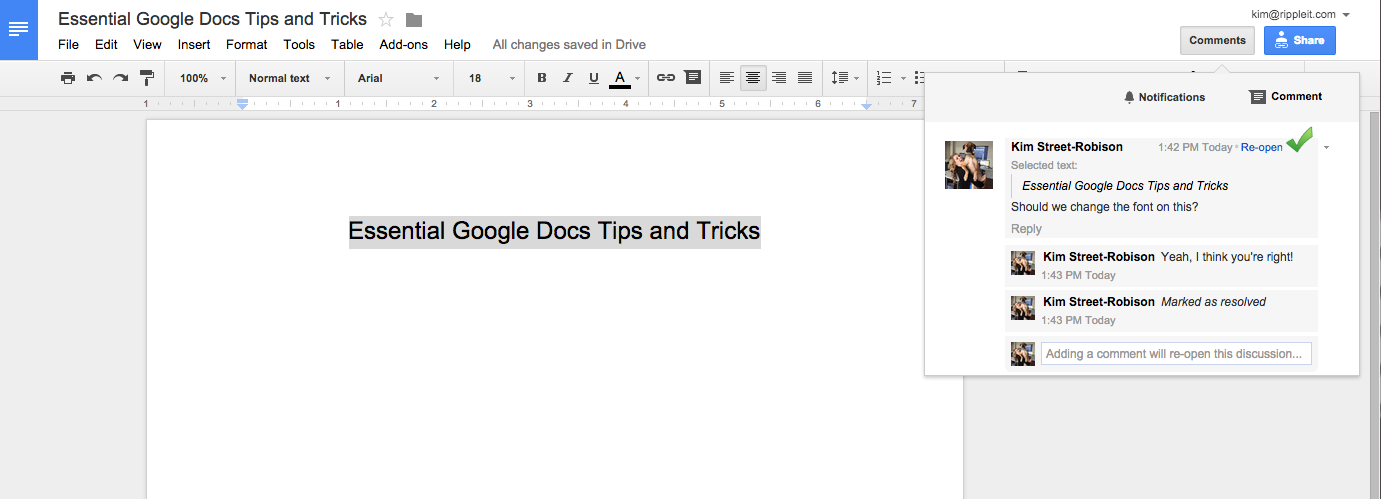Click Reply under the comment
This screenshot has height=499, width=1381.
click(x=1026, y=229)
